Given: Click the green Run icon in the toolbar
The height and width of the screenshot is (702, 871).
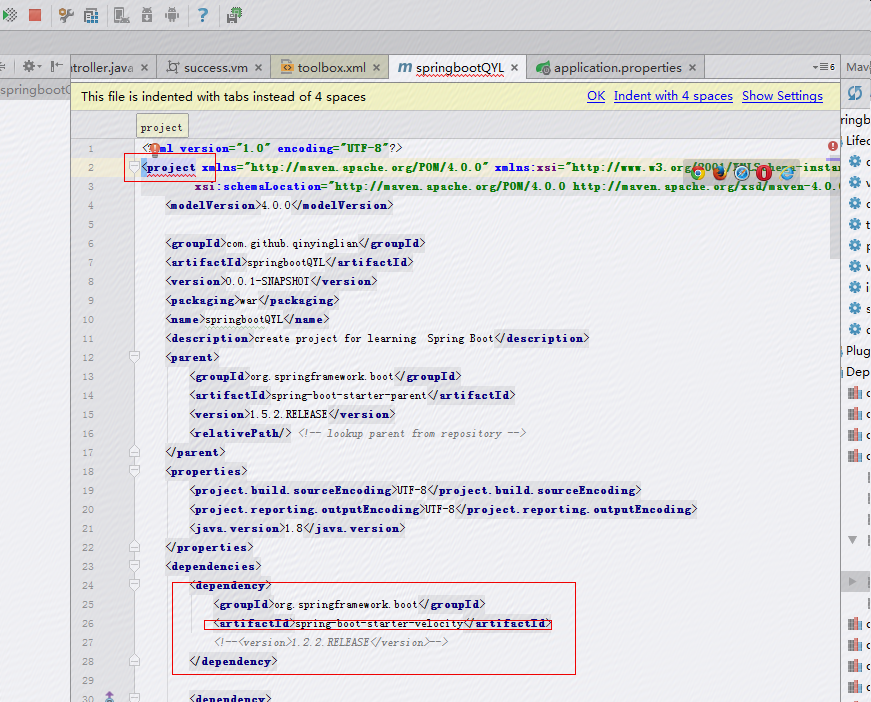Looking at the screenshot, I should point(9,15).
